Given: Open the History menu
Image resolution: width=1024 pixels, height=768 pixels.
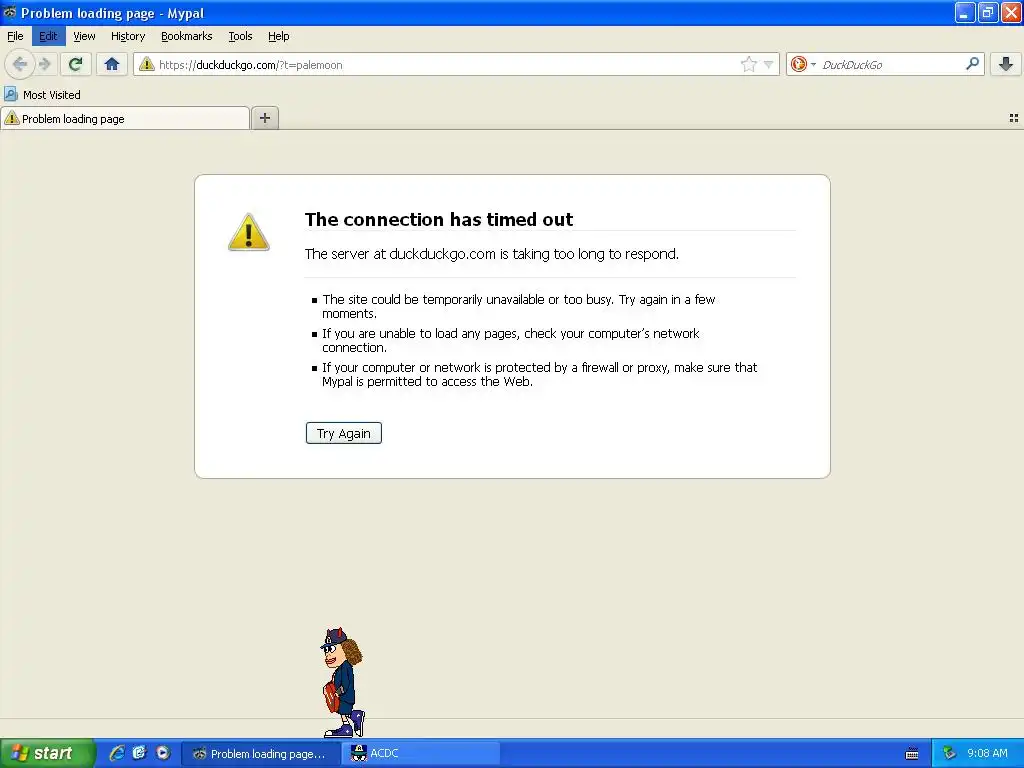Looking at the screenshot, I should tap(128, 36).
